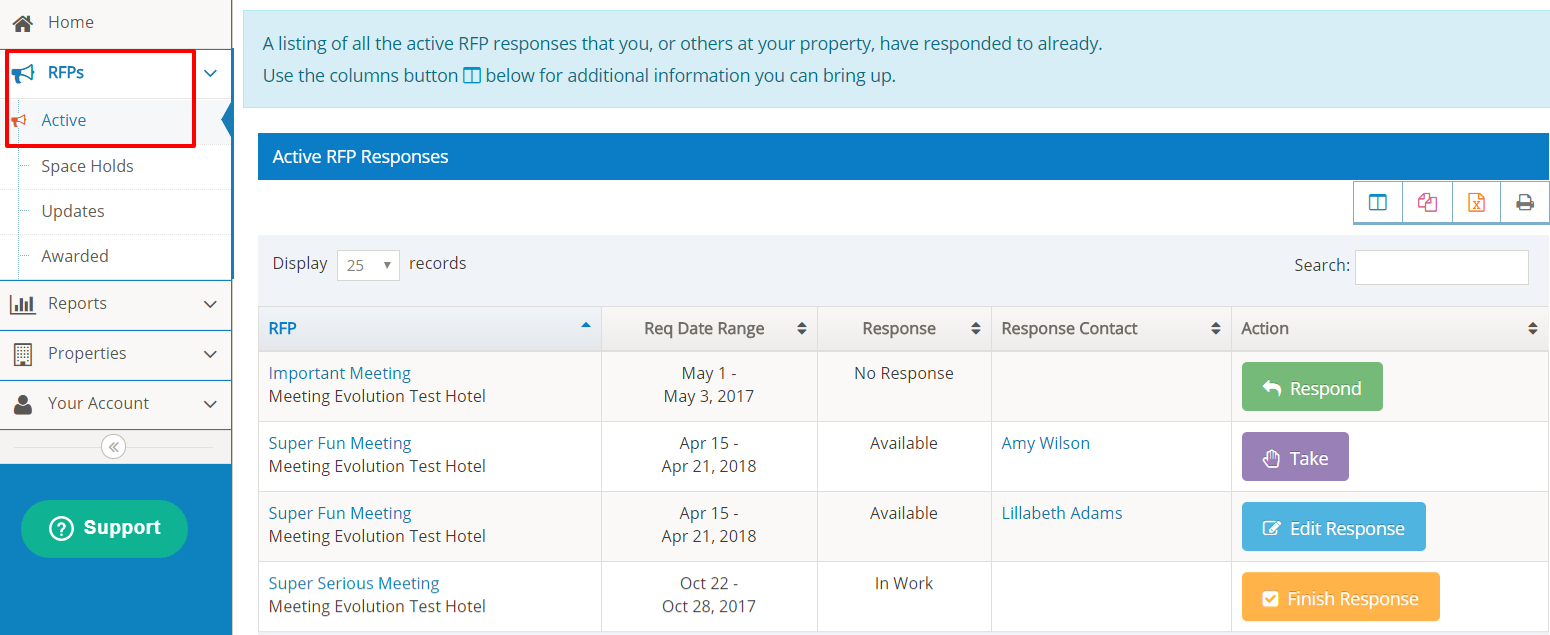Click the copy-to-clipboard icon
Screen dimensions: 1550x635
1427,202
